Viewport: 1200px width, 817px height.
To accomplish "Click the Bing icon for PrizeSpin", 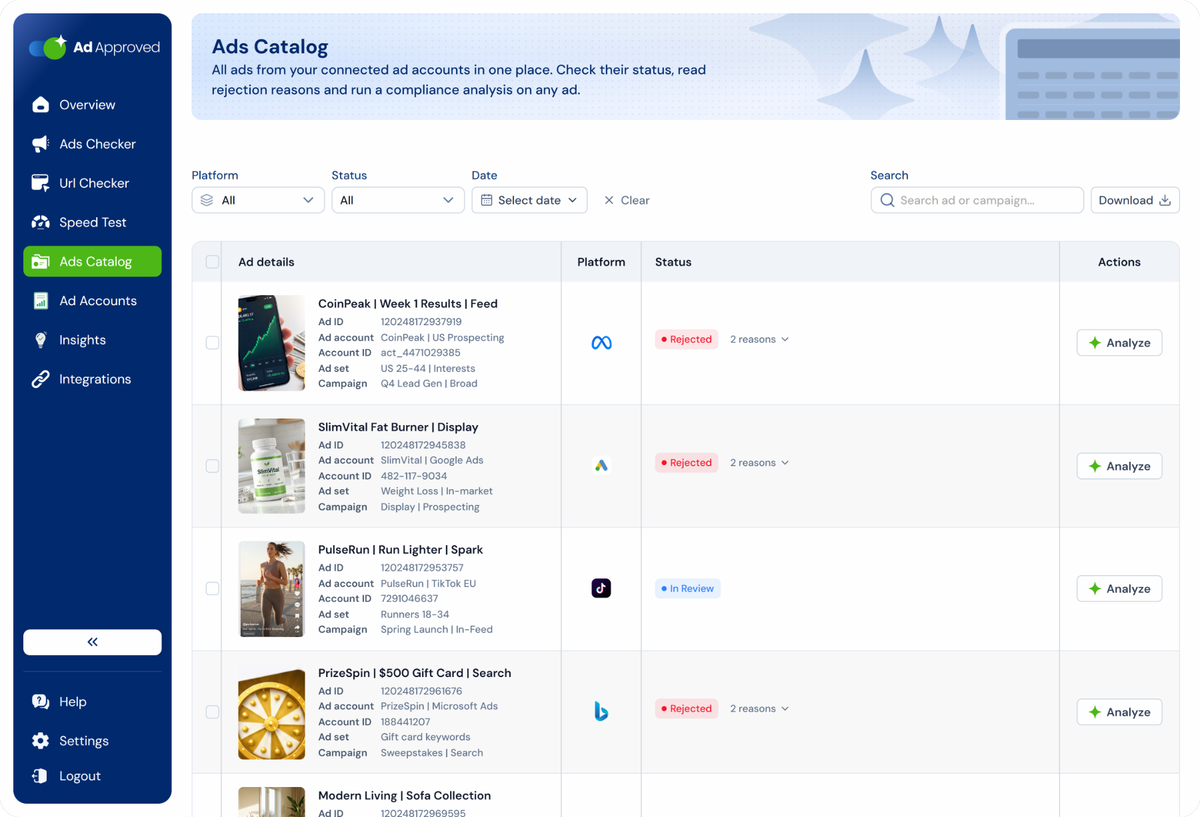I will click(601, 712).
